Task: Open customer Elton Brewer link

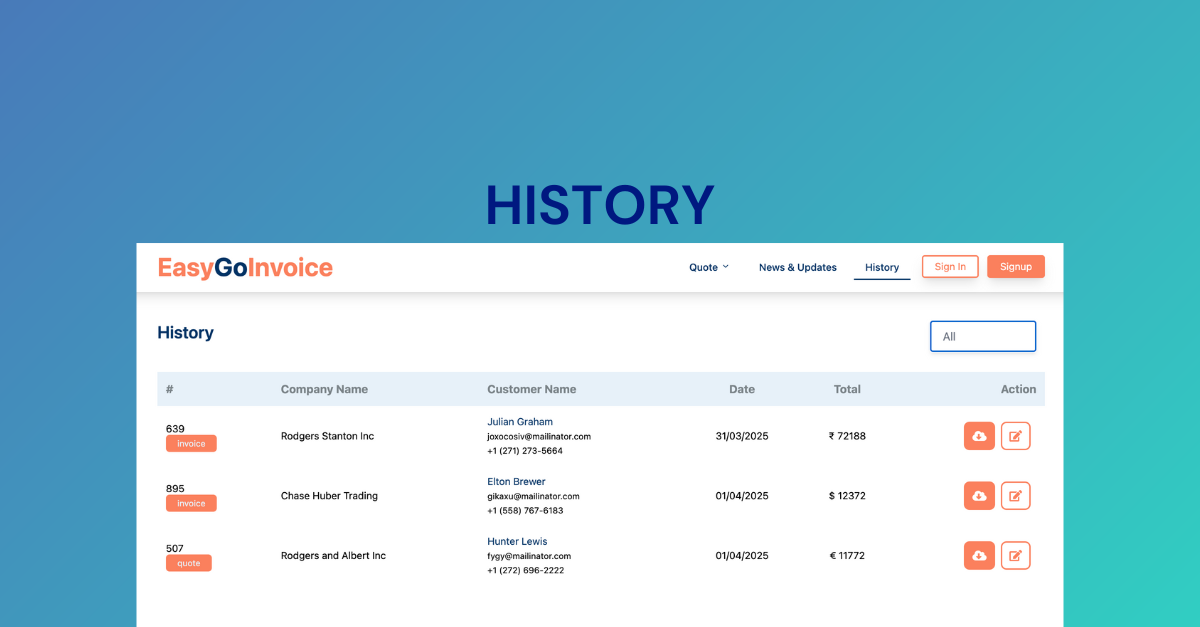Action: tap(516, 482)
